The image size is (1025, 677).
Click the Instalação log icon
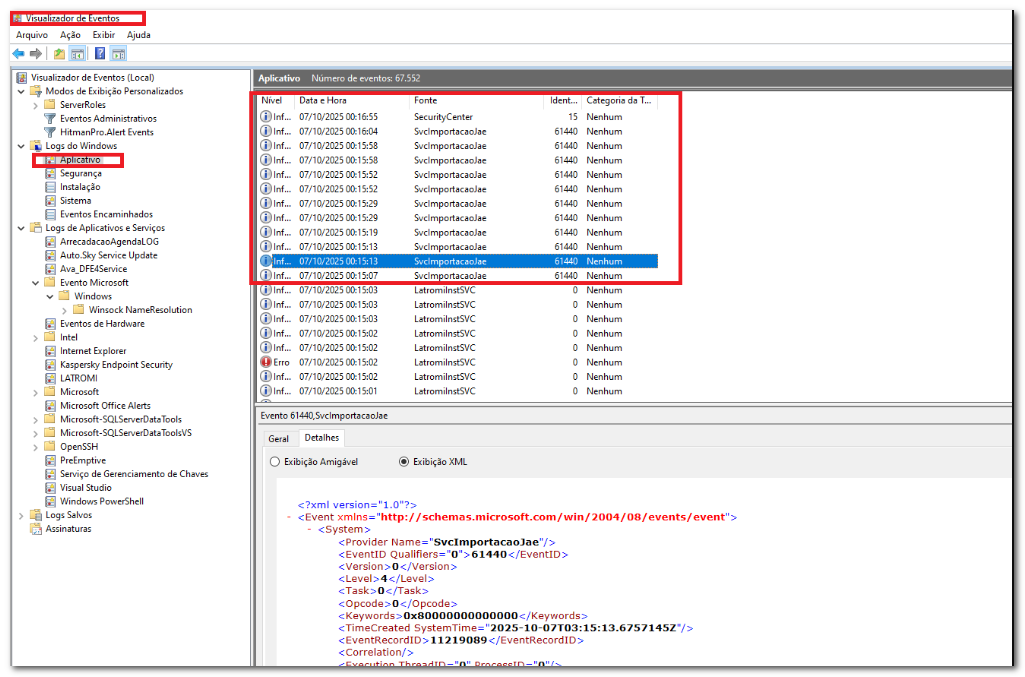click(50, 187)
